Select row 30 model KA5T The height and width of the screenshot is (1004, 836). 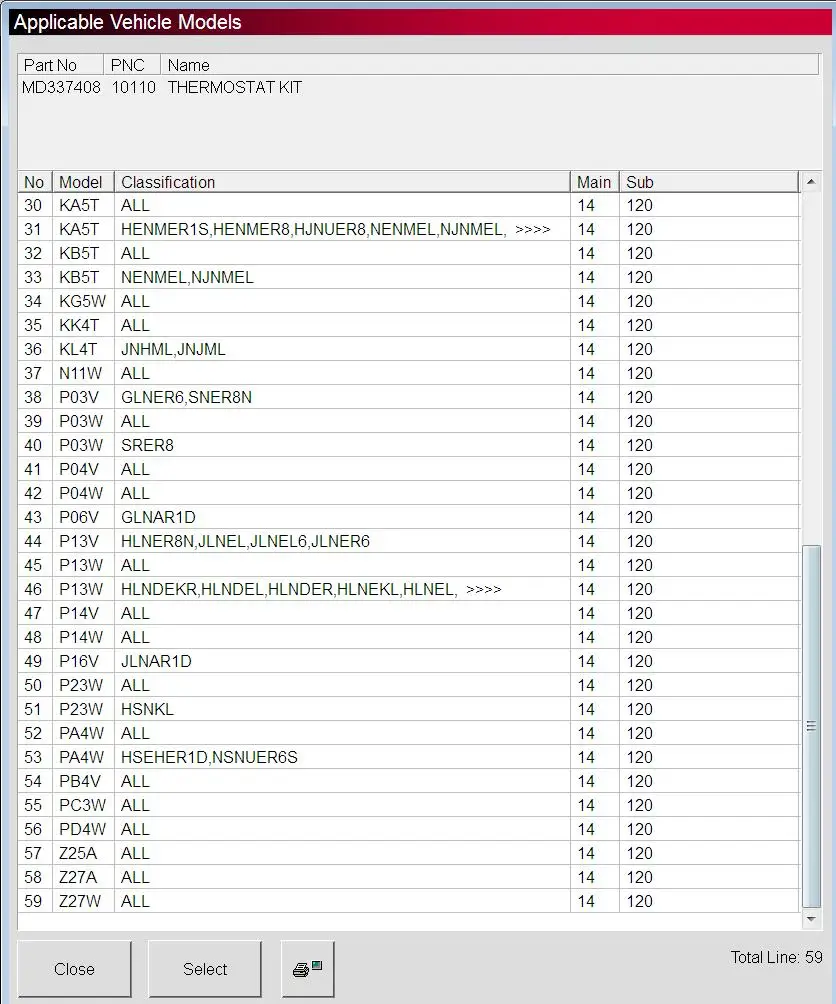coord(409,206)
